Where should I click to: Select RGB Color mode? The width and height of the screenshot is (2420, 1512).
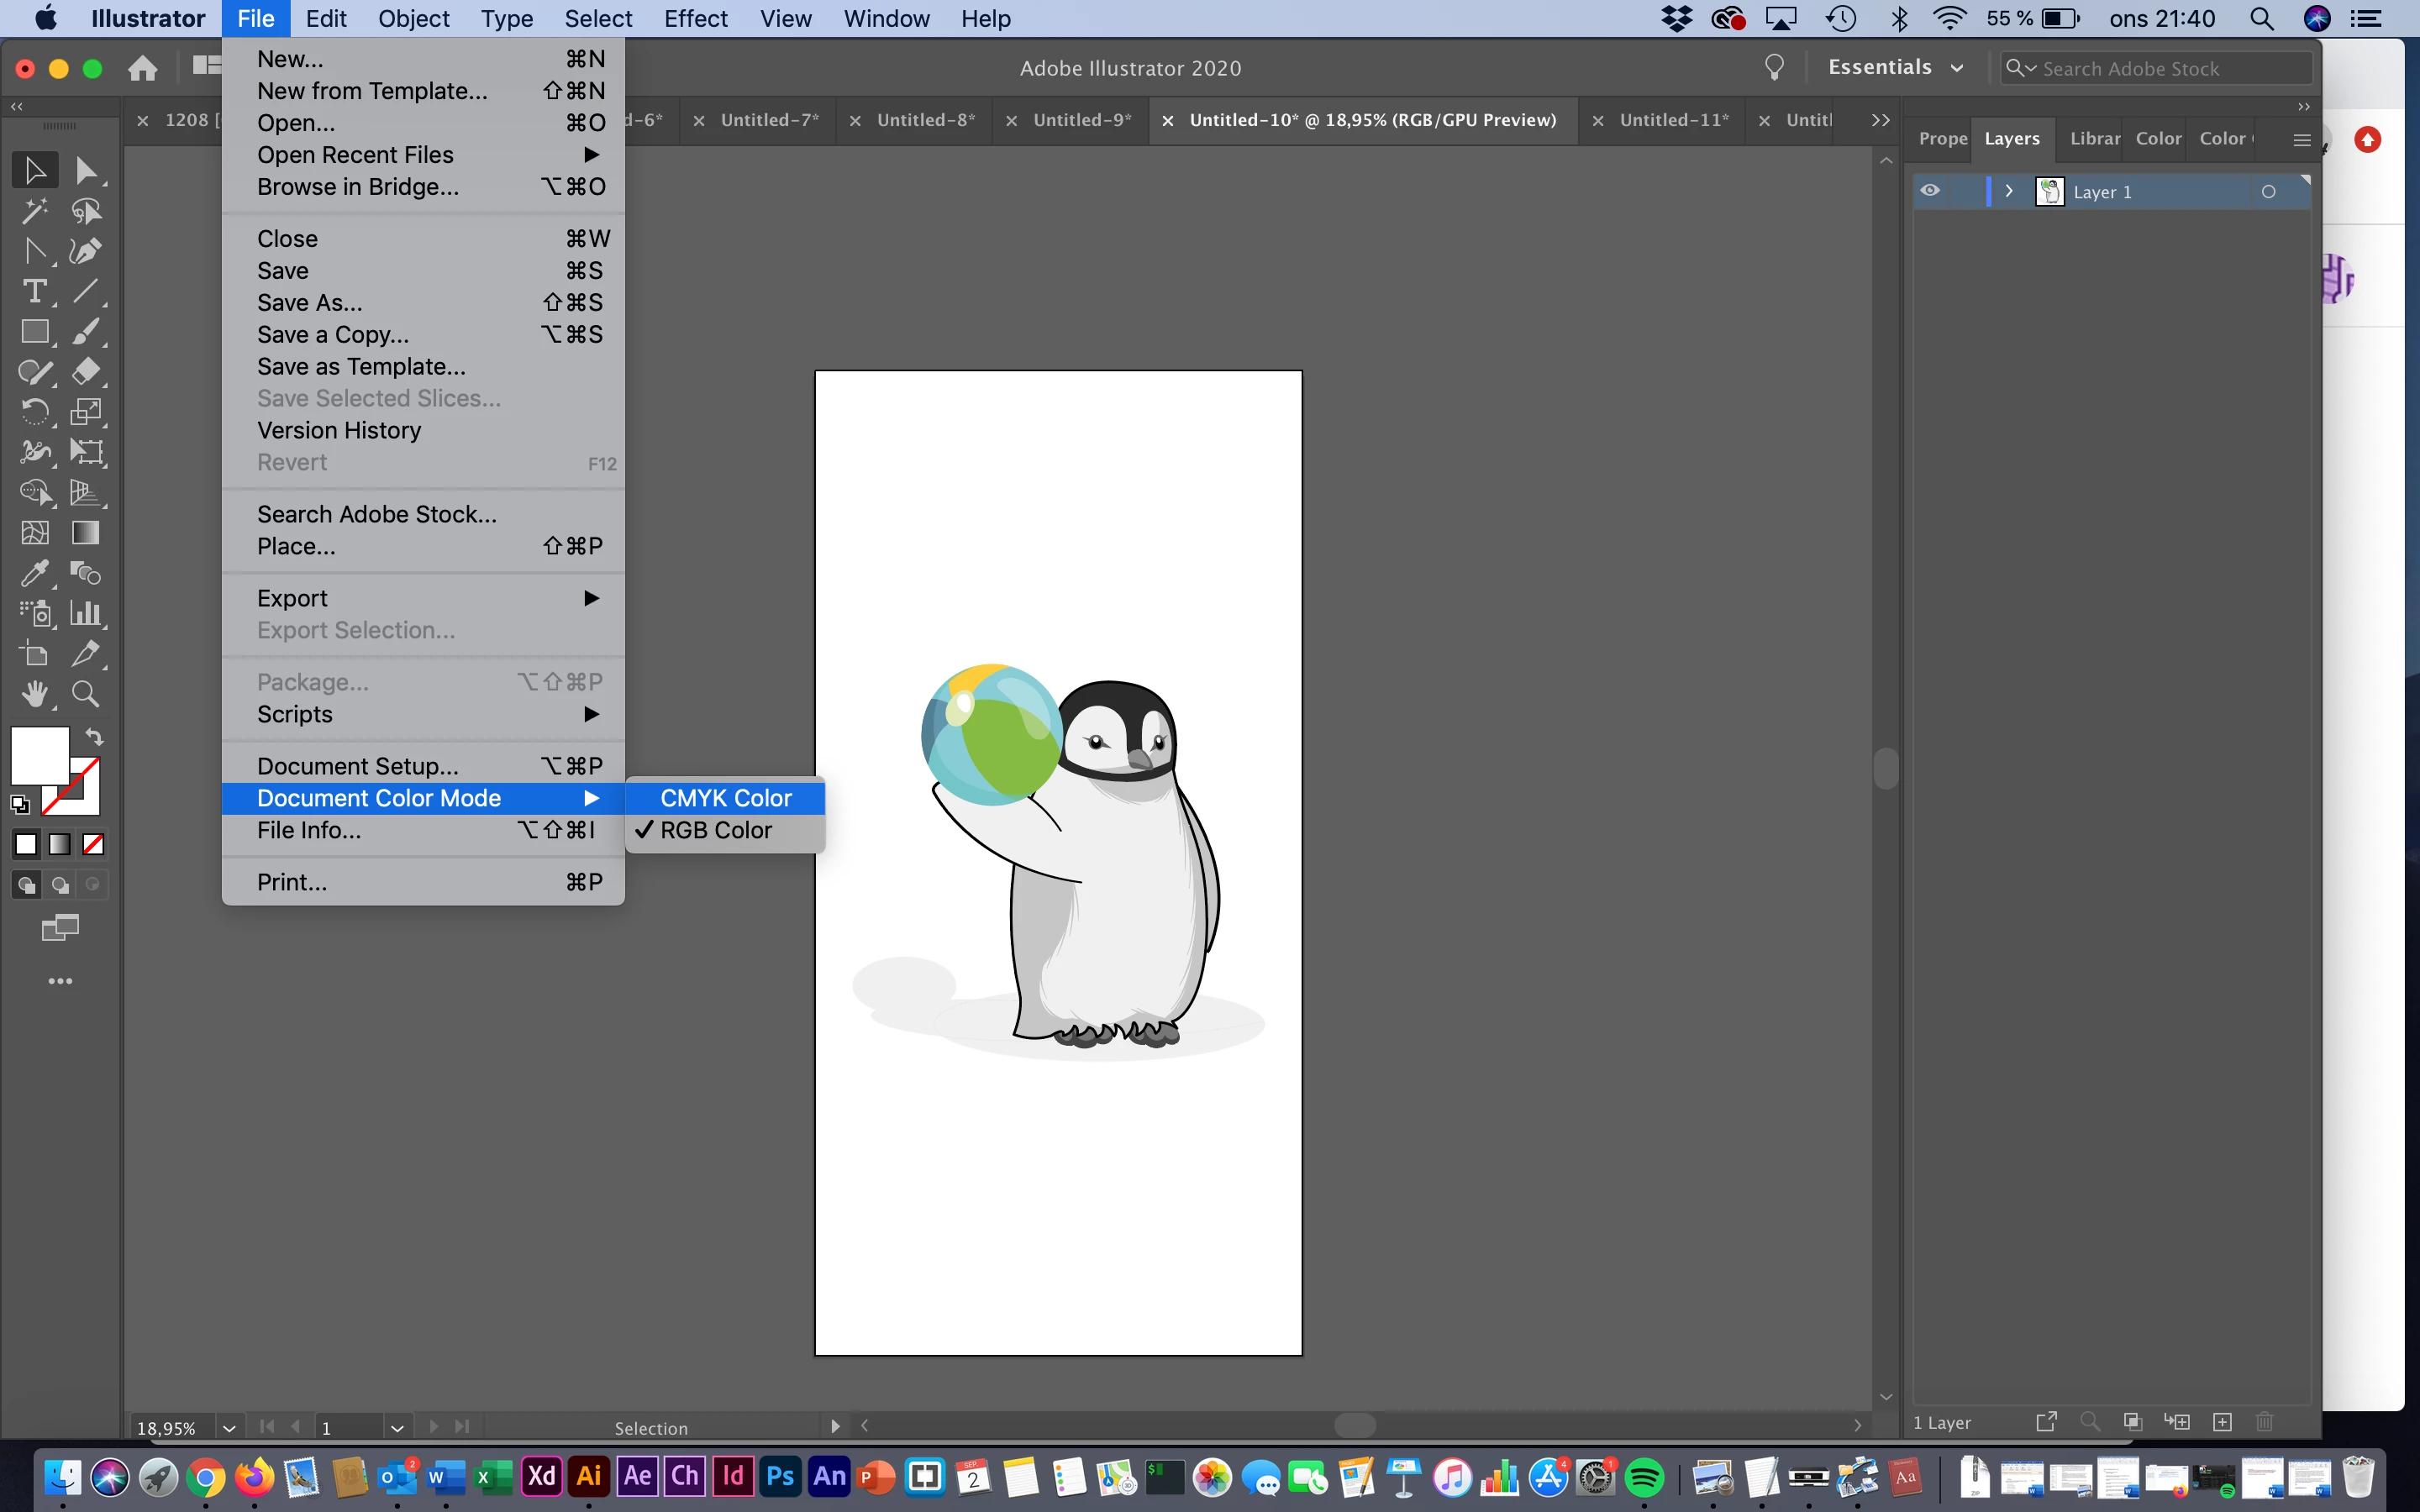coord(716,830)
